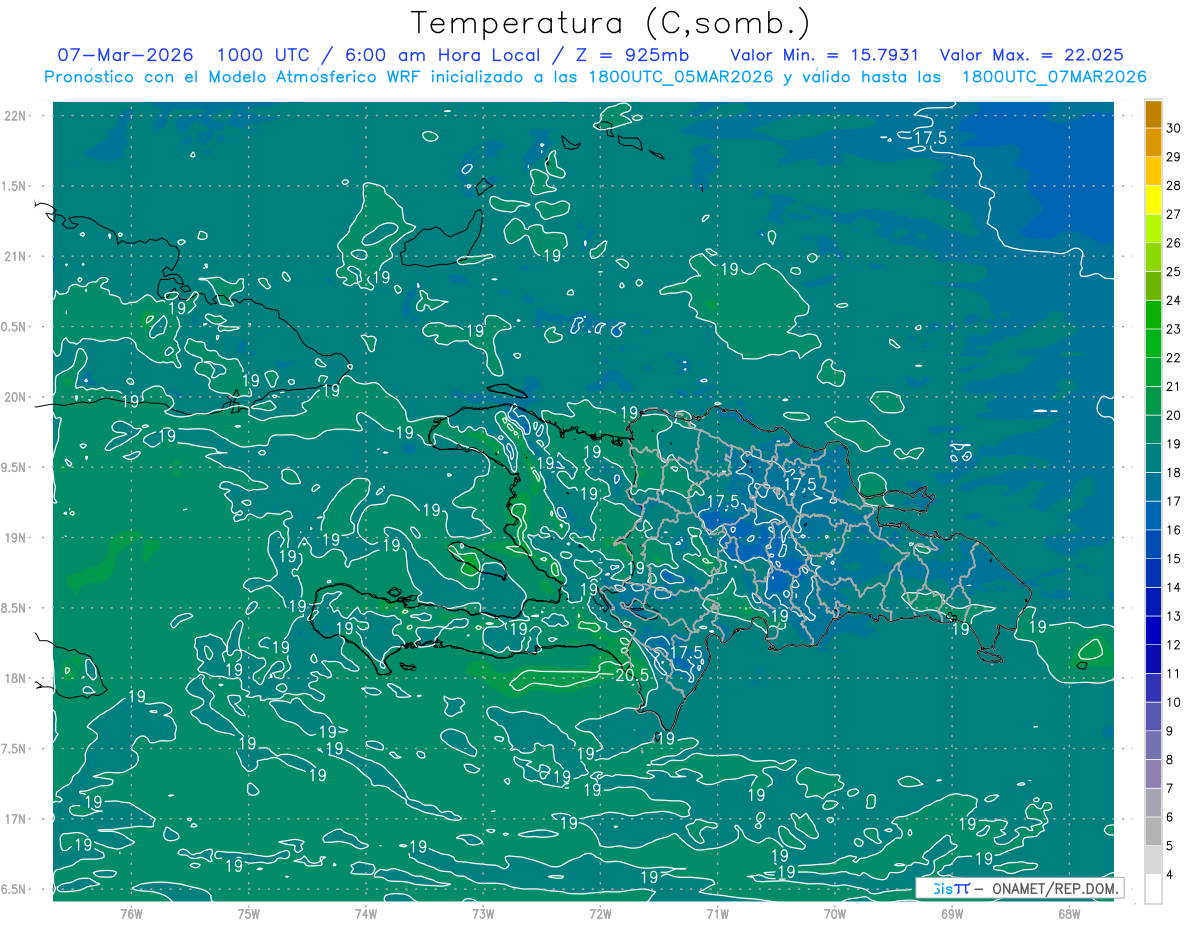Click the '69W' longitude axis label
The height and width of the screenshot is (927, 1200).
[x=952, y=913]
